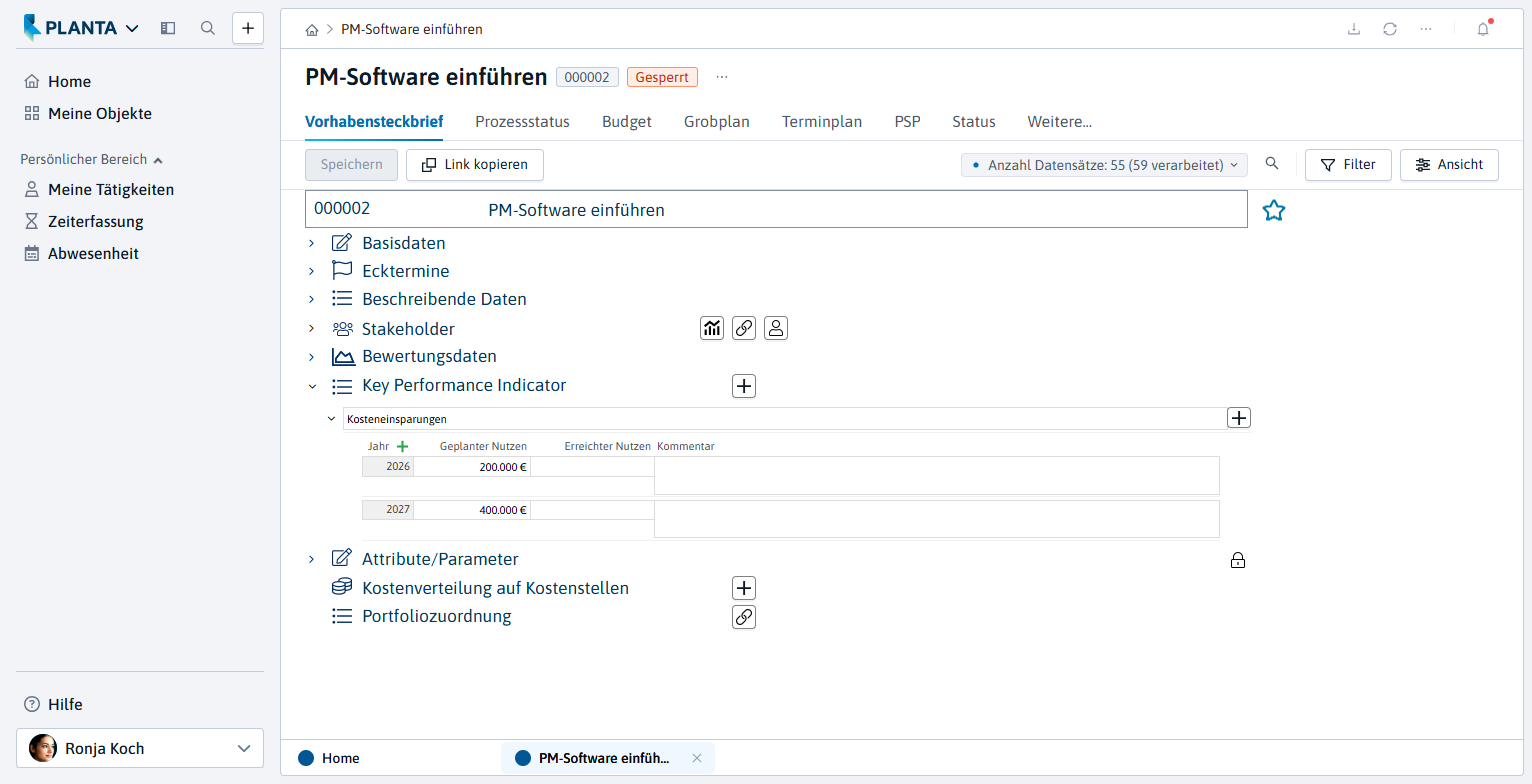Expand the Attribute/Parameter section

[312, 559]
